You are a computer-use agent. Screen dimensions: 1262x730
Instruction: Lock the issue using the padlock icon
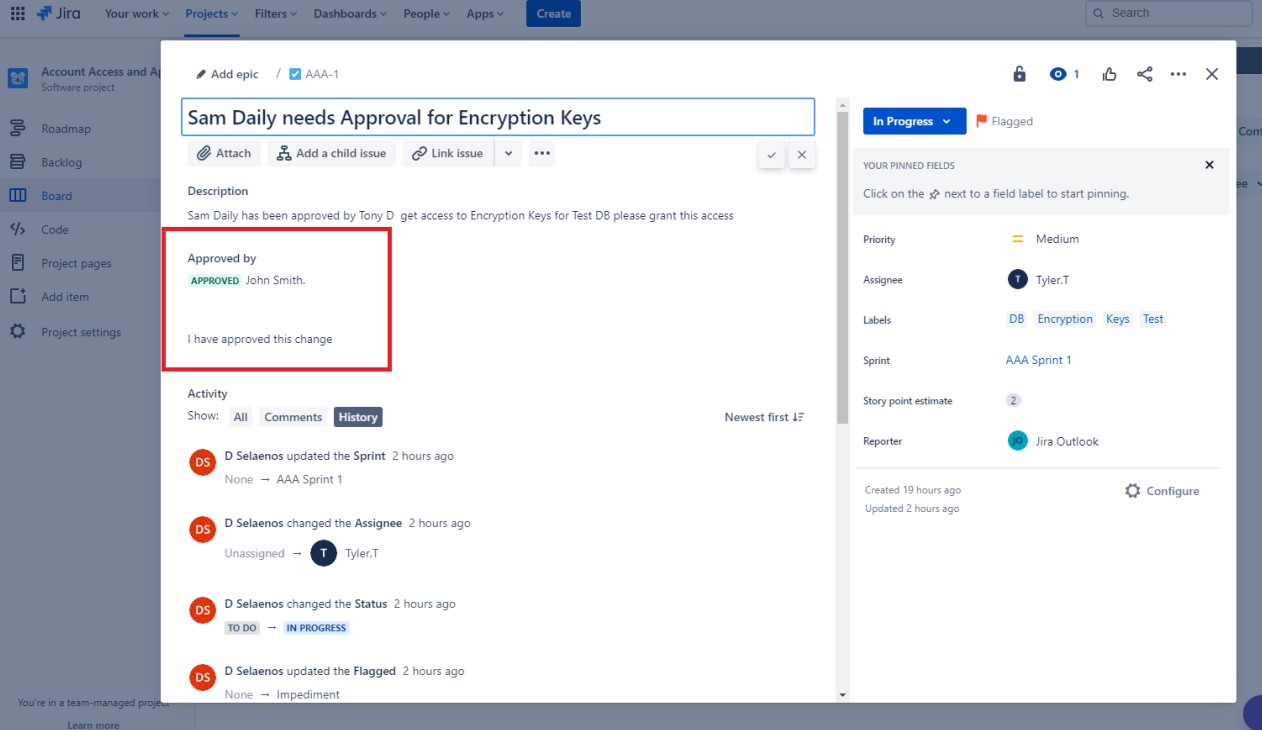click(x=1018, y=73)
